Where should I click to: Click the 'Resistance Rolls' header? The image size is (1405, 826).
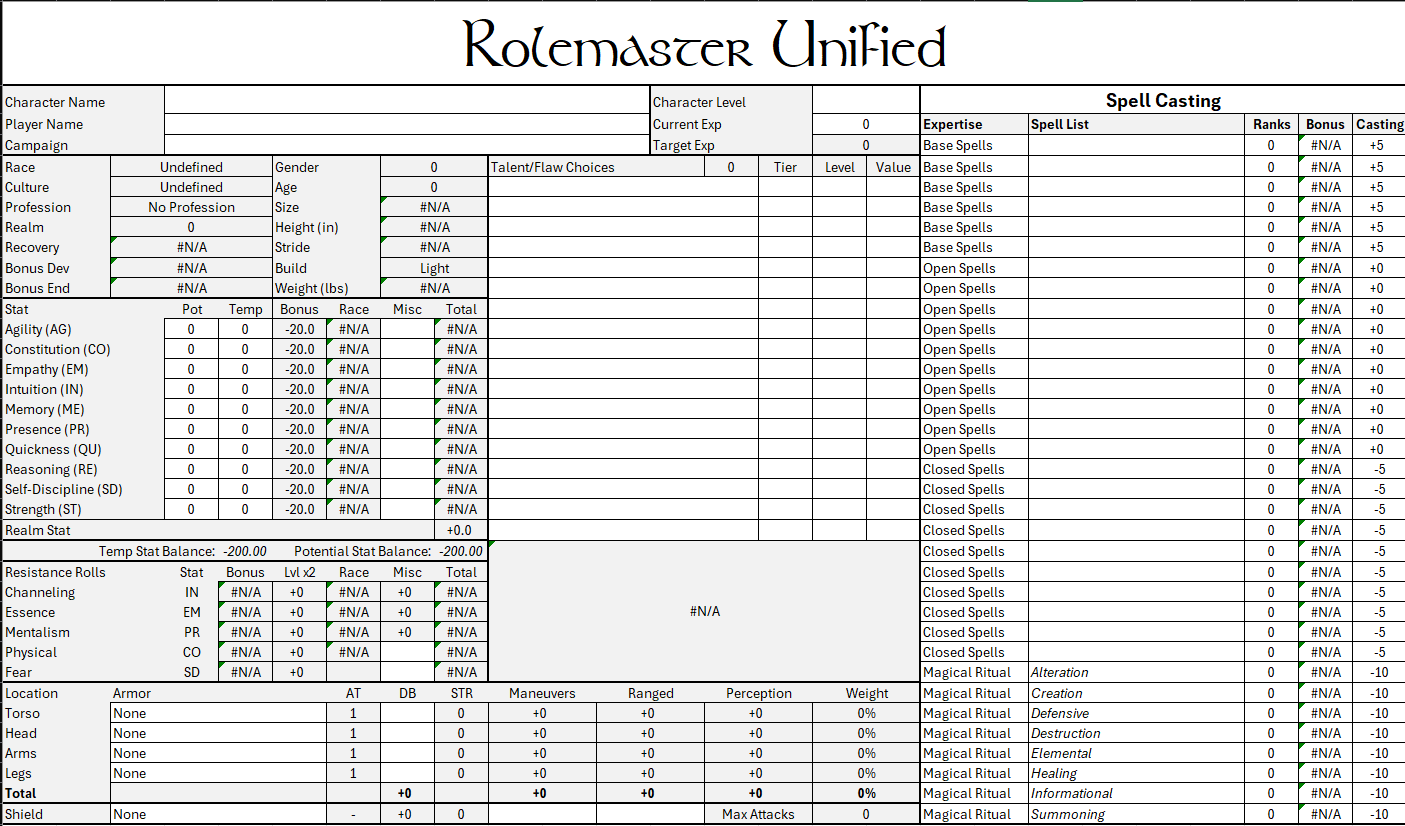[x=55, y=572]
